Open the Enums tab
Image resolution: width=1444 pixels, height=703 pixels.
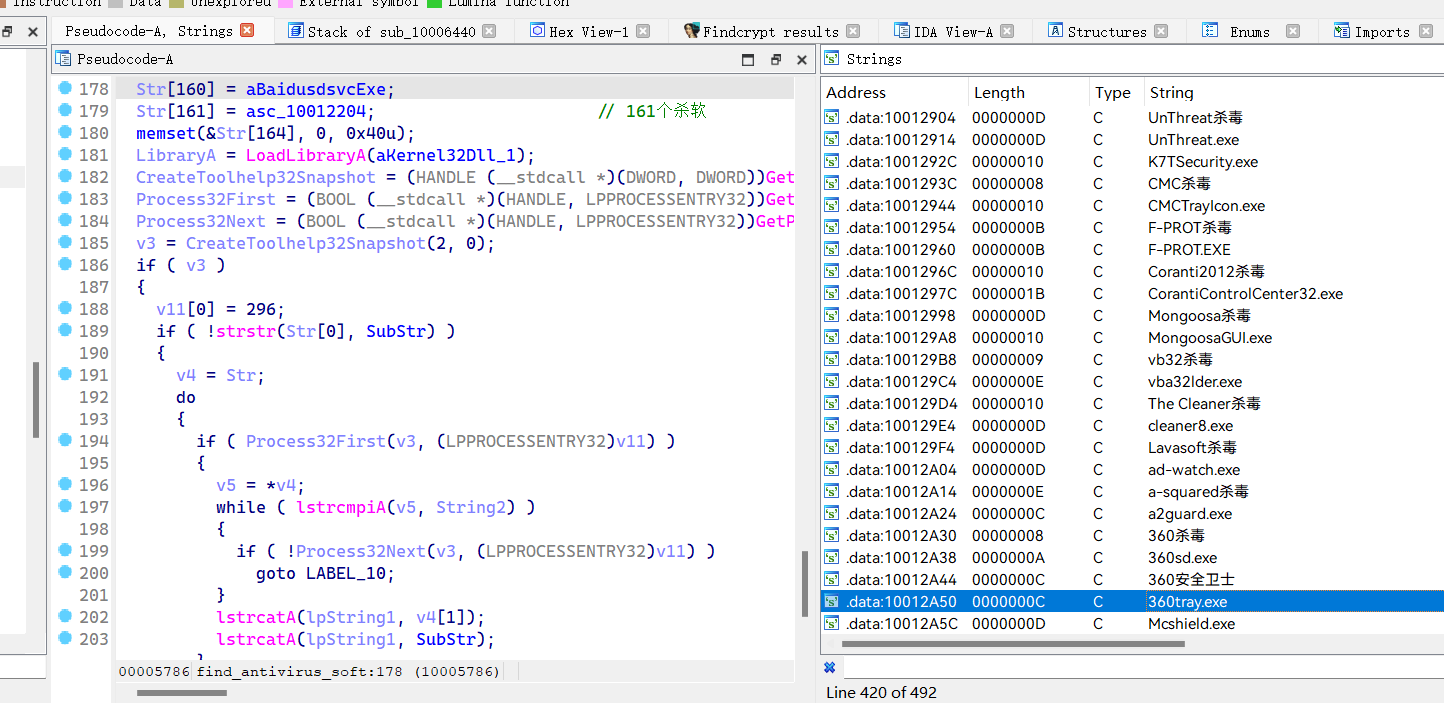point(1250,31)
